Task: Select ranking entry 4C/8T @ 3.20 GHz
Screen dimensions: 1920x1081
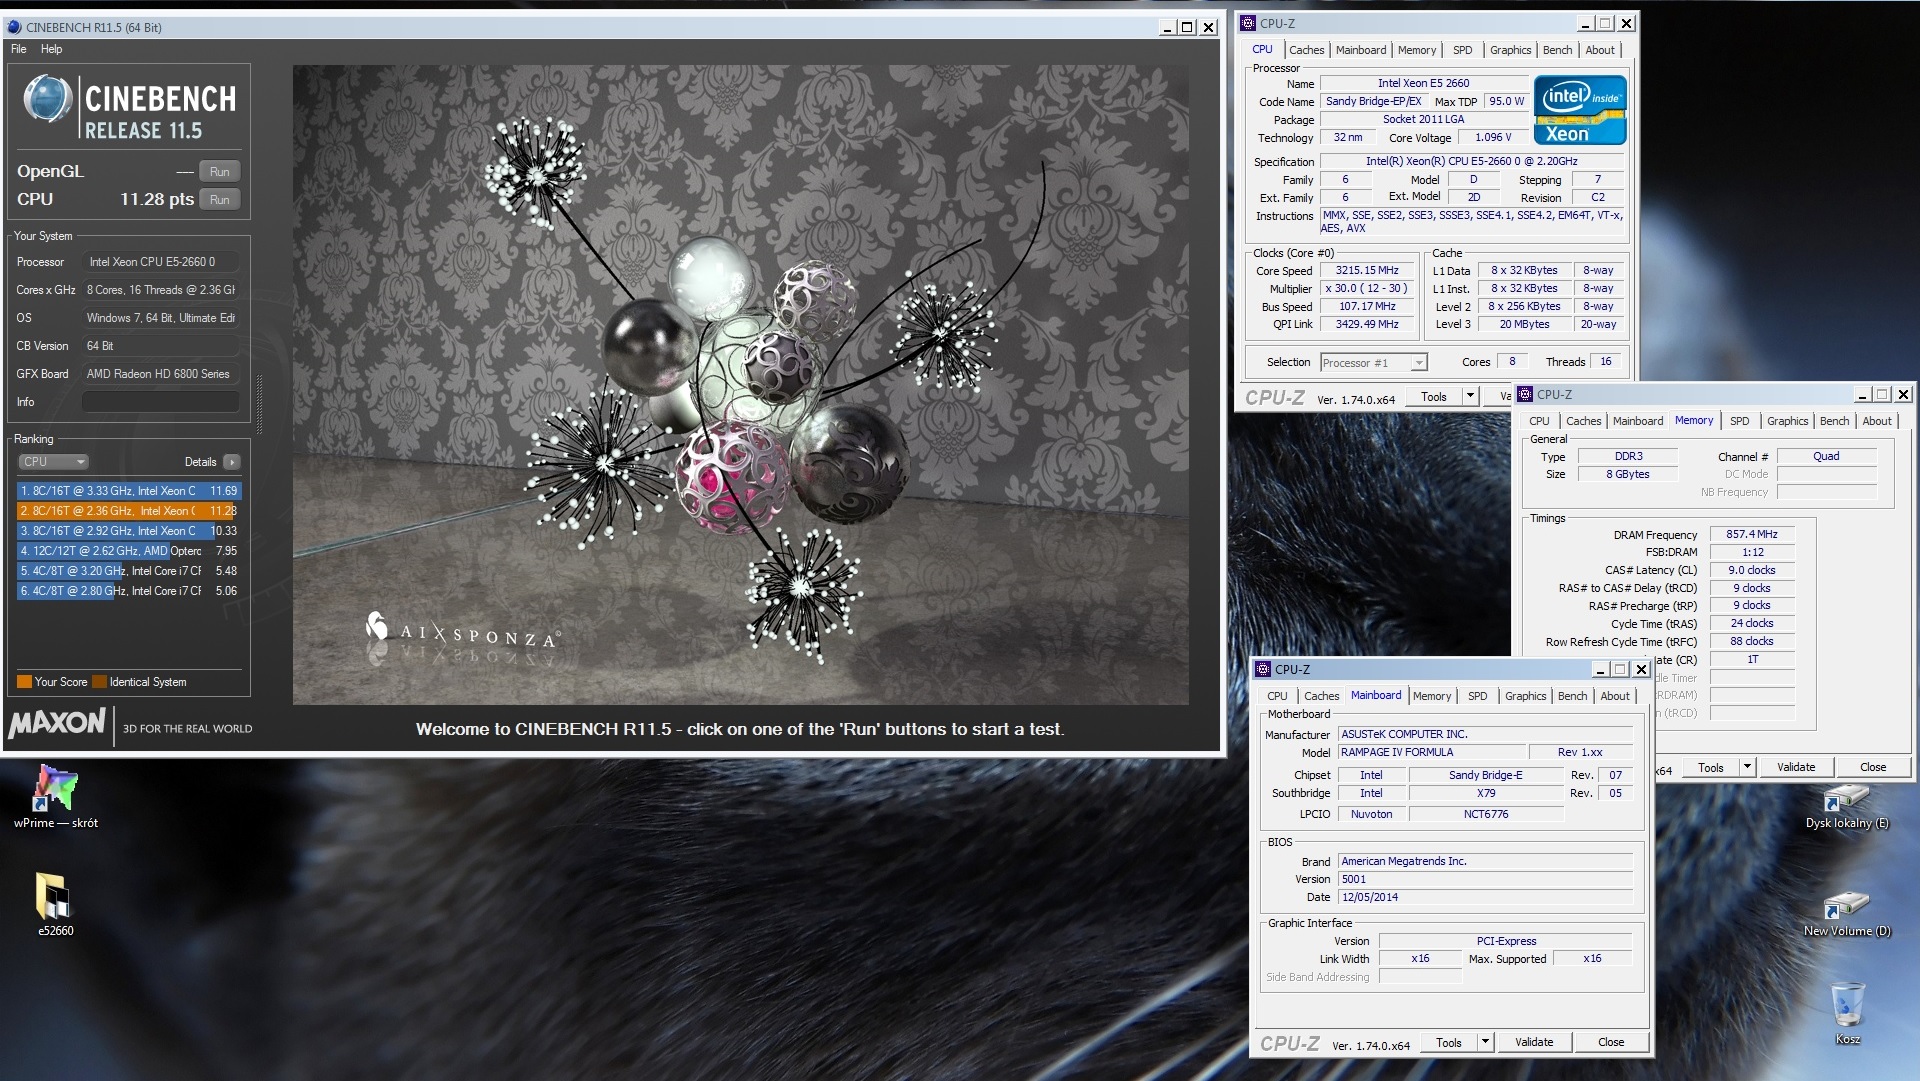Action: click(129, 571)
